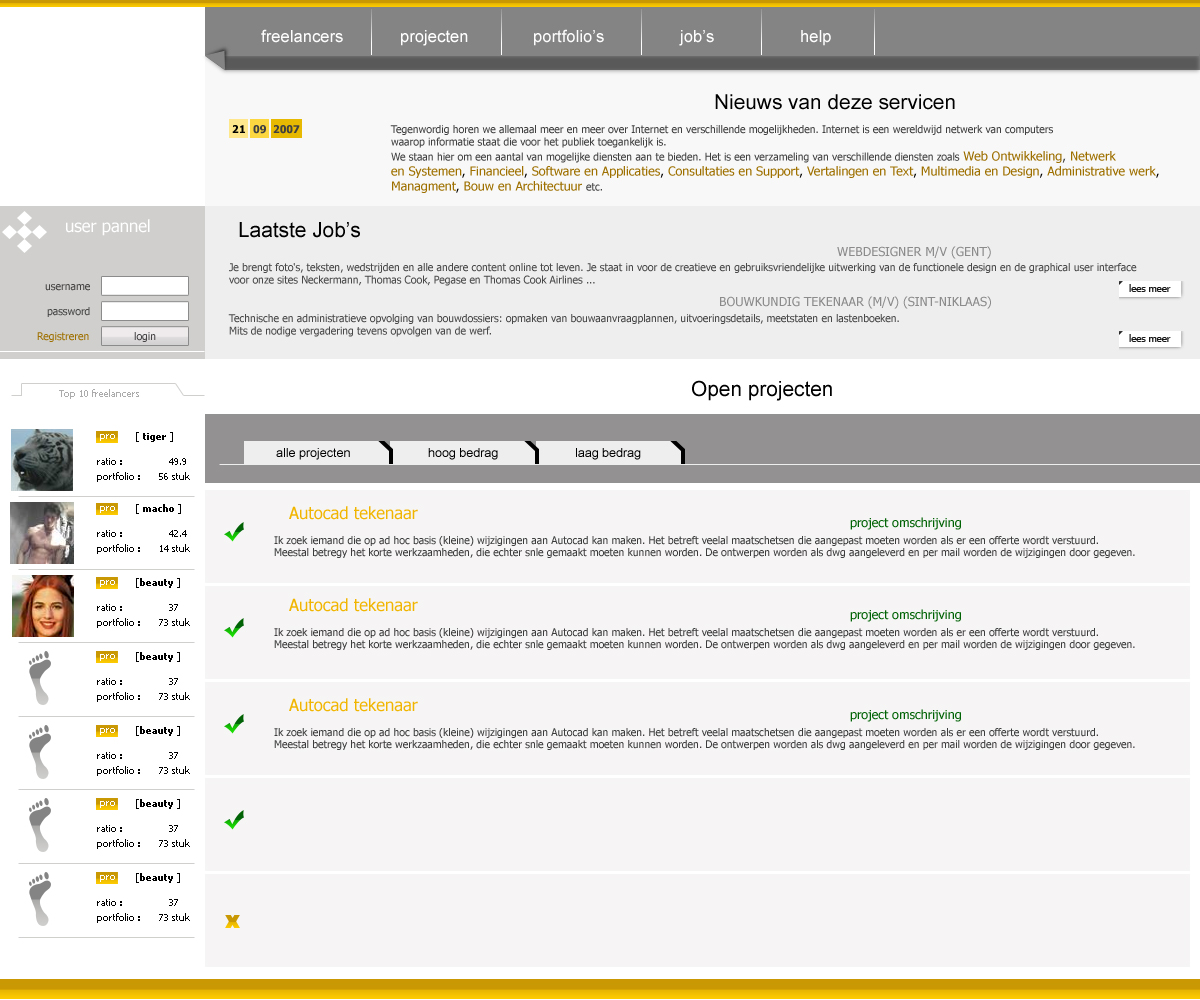1200x1000 pixels.
Task: Go to the projecten menu item
Action: click(434, 36)
